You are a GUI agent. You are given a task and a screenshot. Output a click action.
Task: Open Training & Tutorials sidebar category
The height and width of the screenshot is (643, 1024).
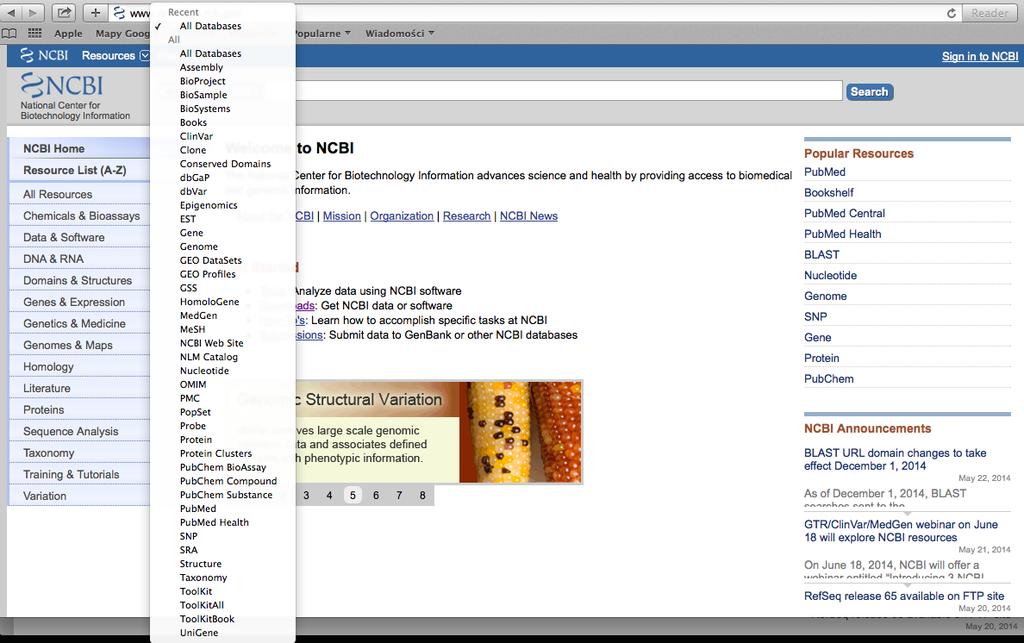79,475
